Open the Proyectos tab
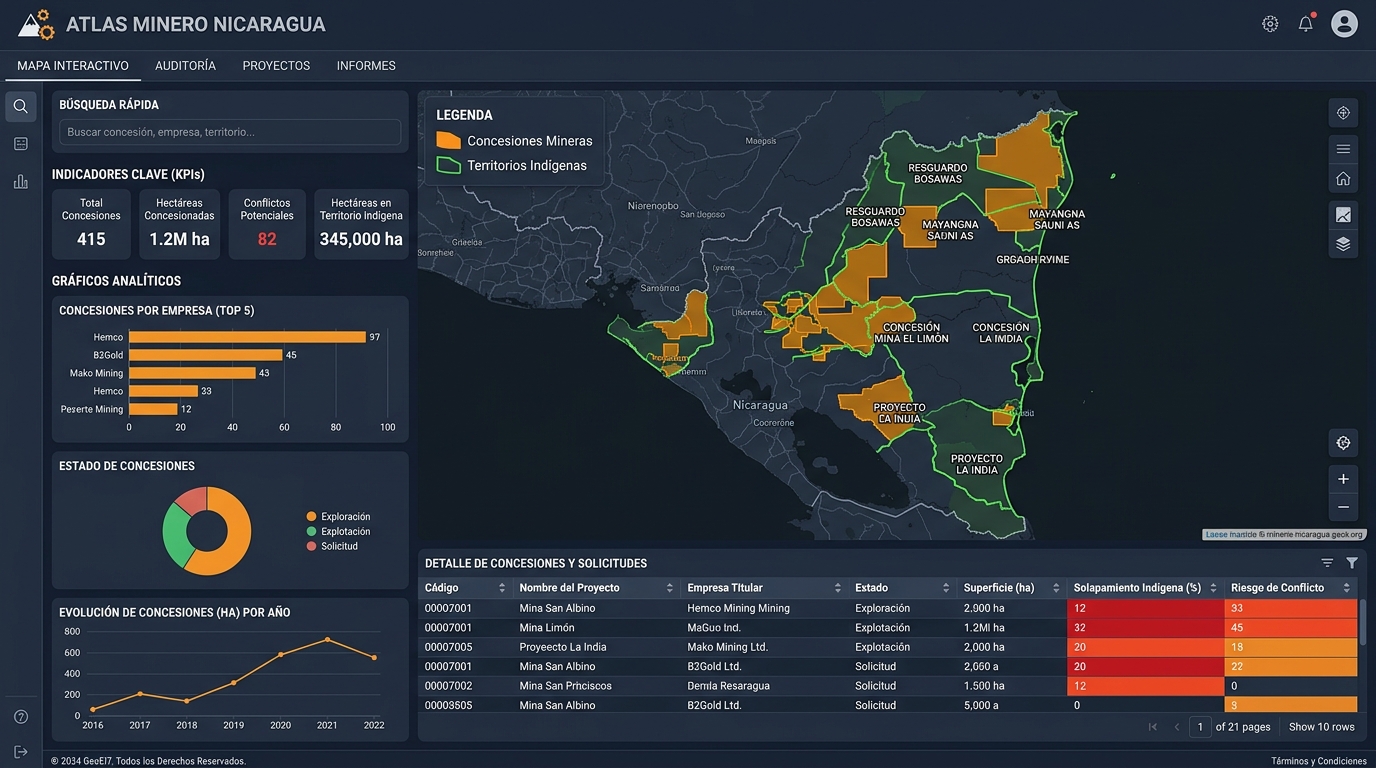 [x=276, y=66]
